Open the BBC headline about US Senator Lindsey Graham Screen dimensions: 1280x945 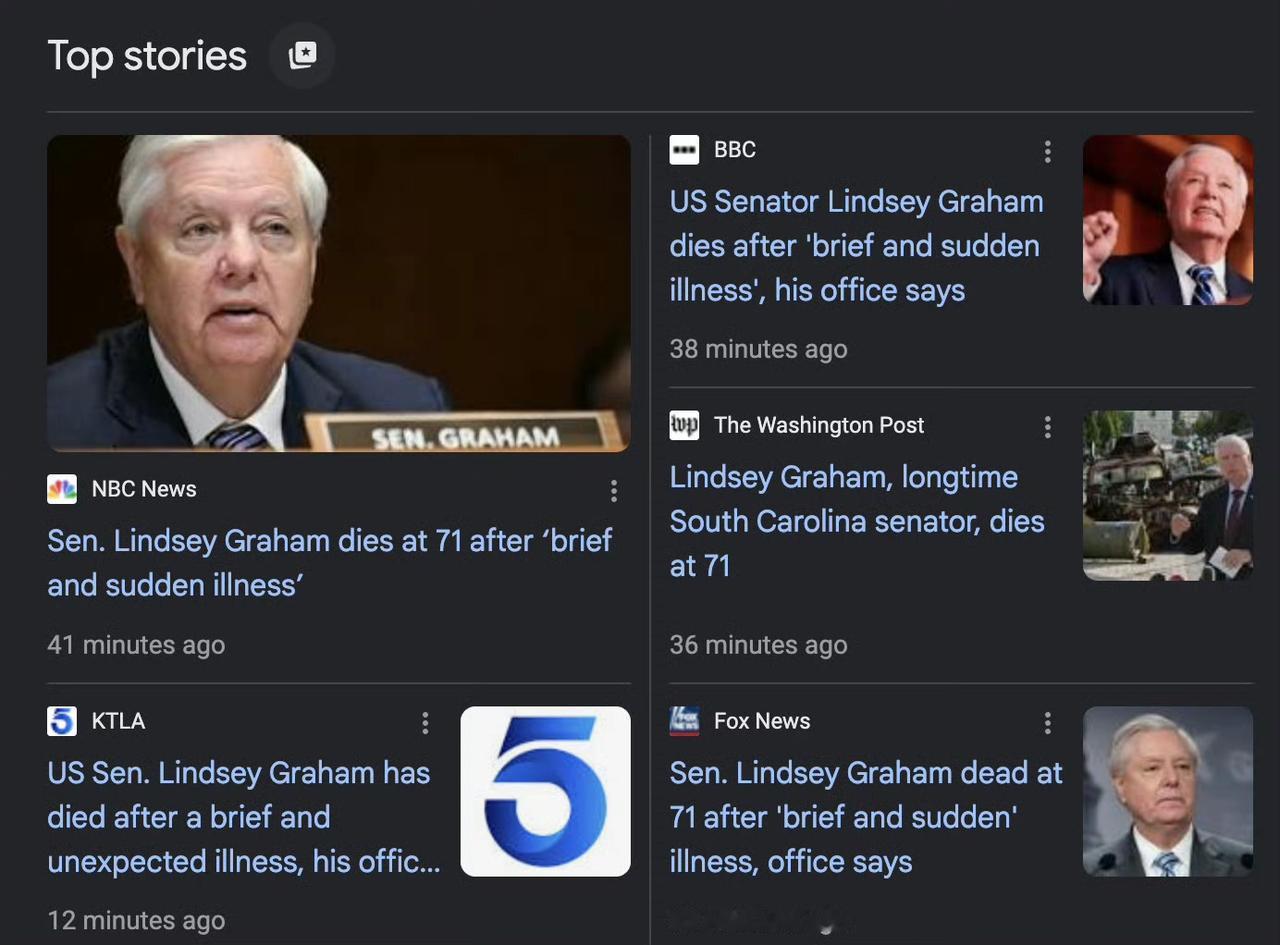point(856,246)
